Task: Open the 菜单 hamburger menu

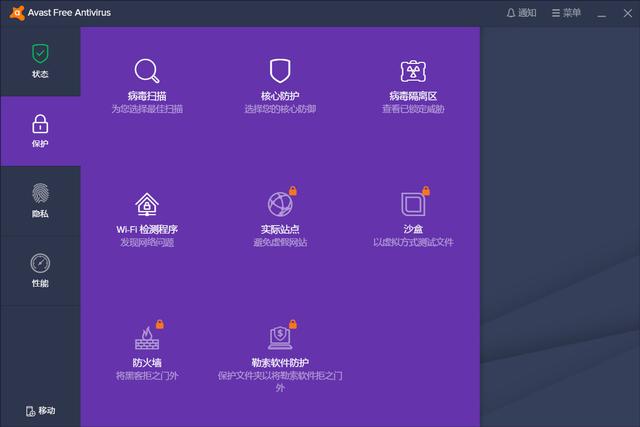Action: tap(566, 13)
